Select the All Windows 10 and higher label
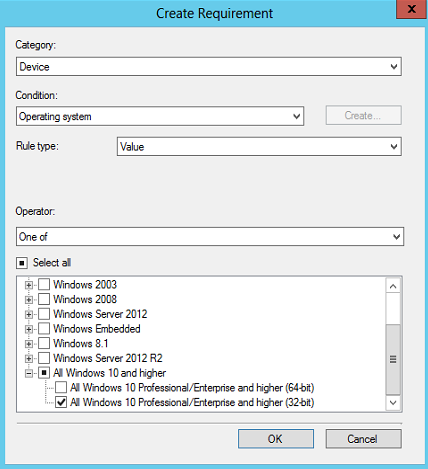This screenshot has width=428, height=469. pos(109,373)
